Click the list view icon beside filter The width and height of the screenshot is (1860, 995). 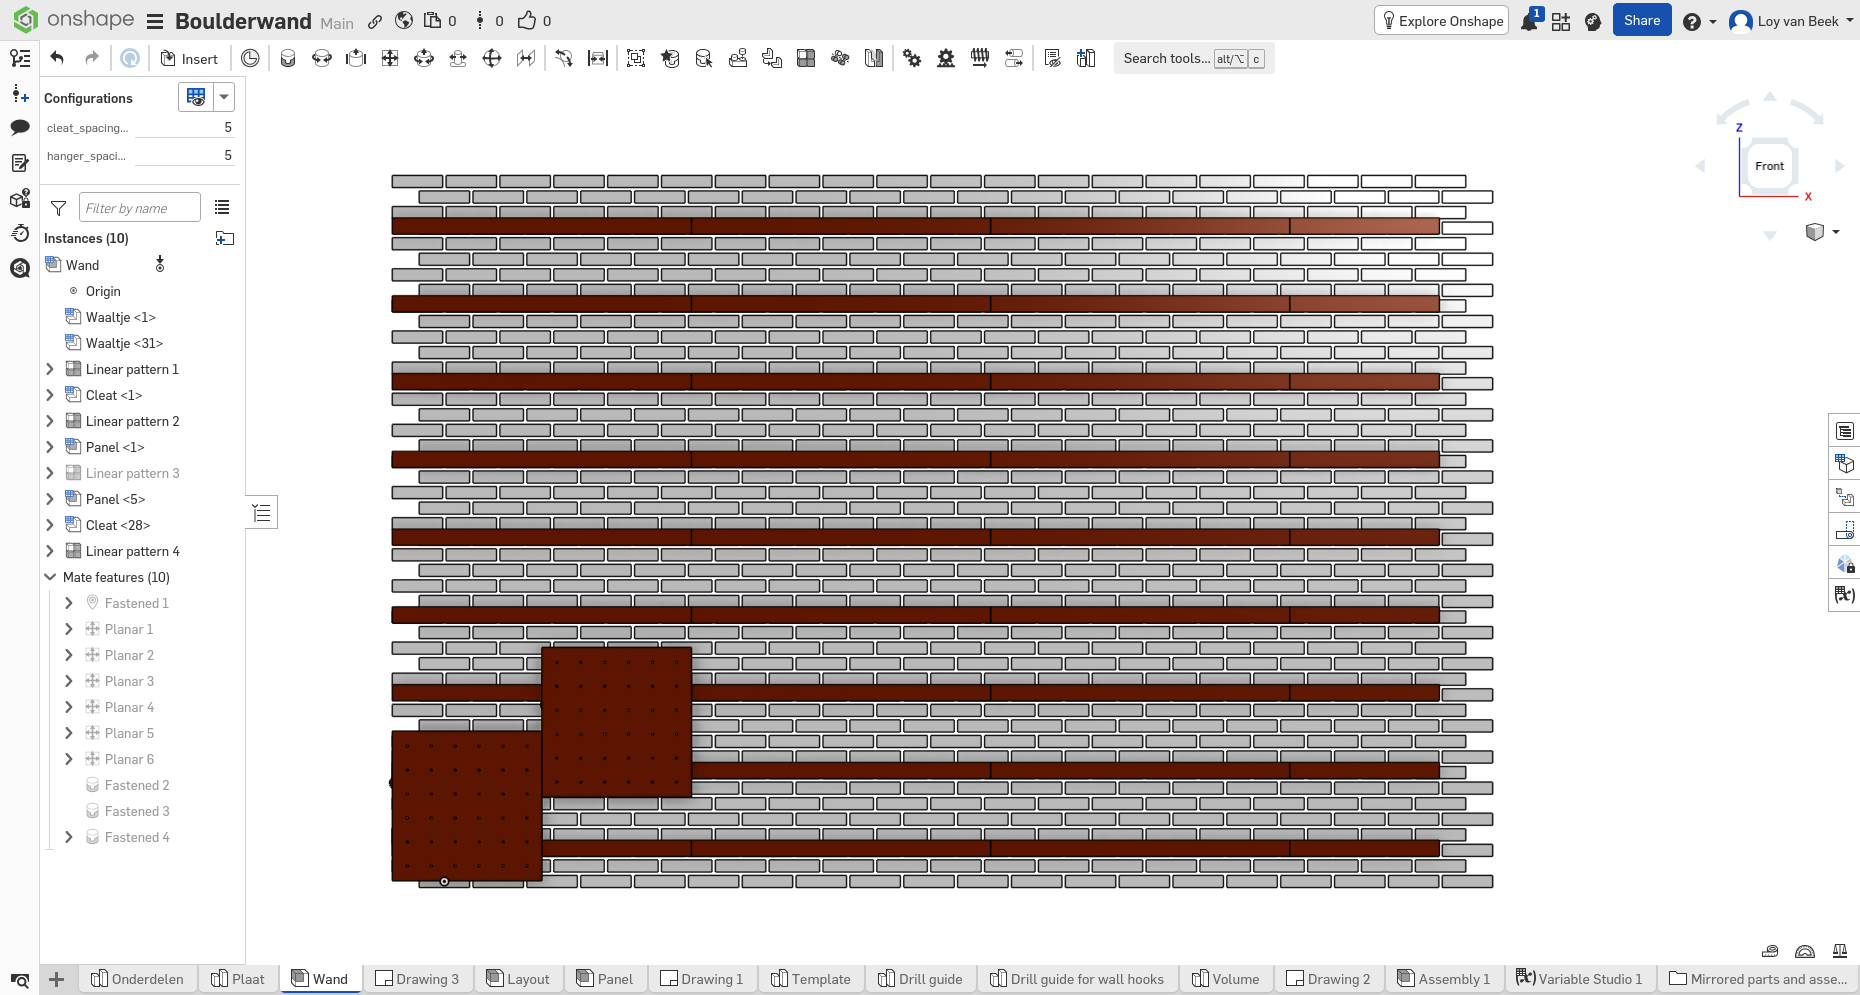222,207
